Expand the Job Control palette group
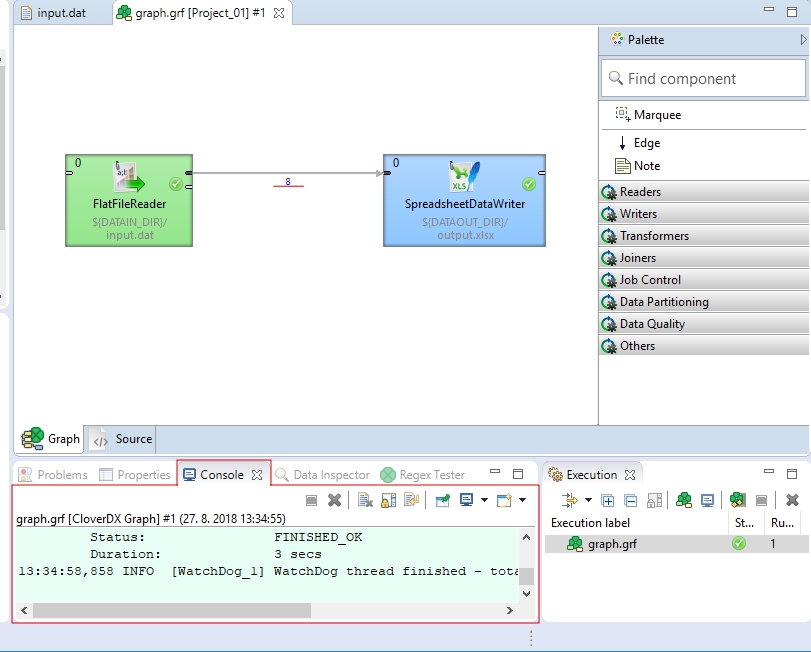The image size is (811, 652). (x=703, y=280)
